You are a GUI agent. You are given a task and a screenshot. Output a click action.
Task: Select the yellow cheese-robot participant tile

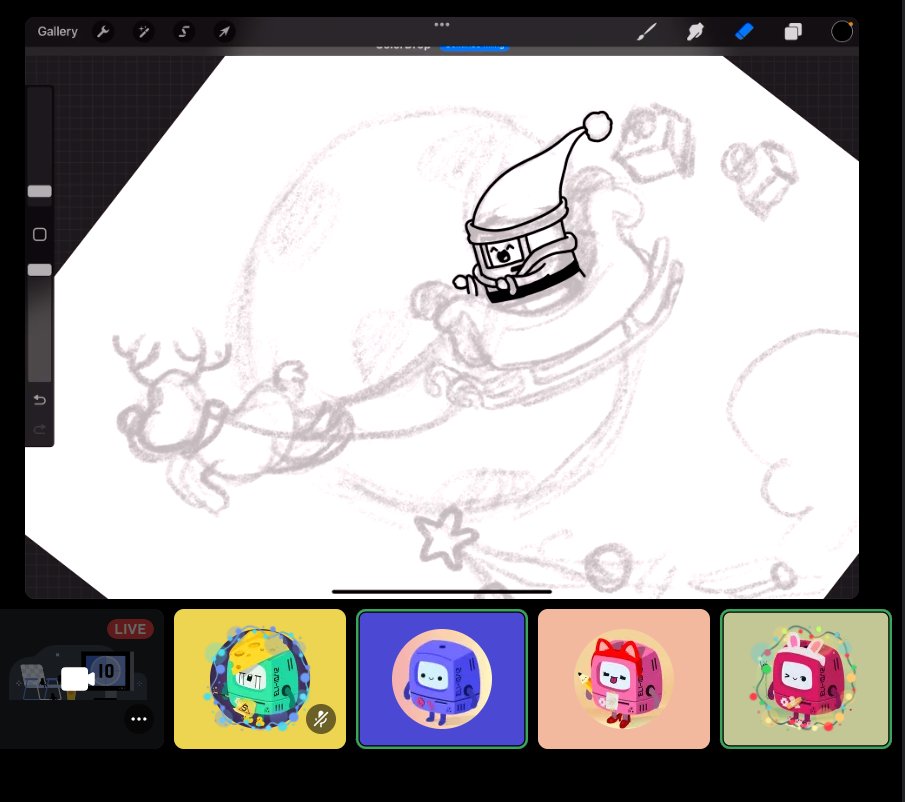click(260, 679)
